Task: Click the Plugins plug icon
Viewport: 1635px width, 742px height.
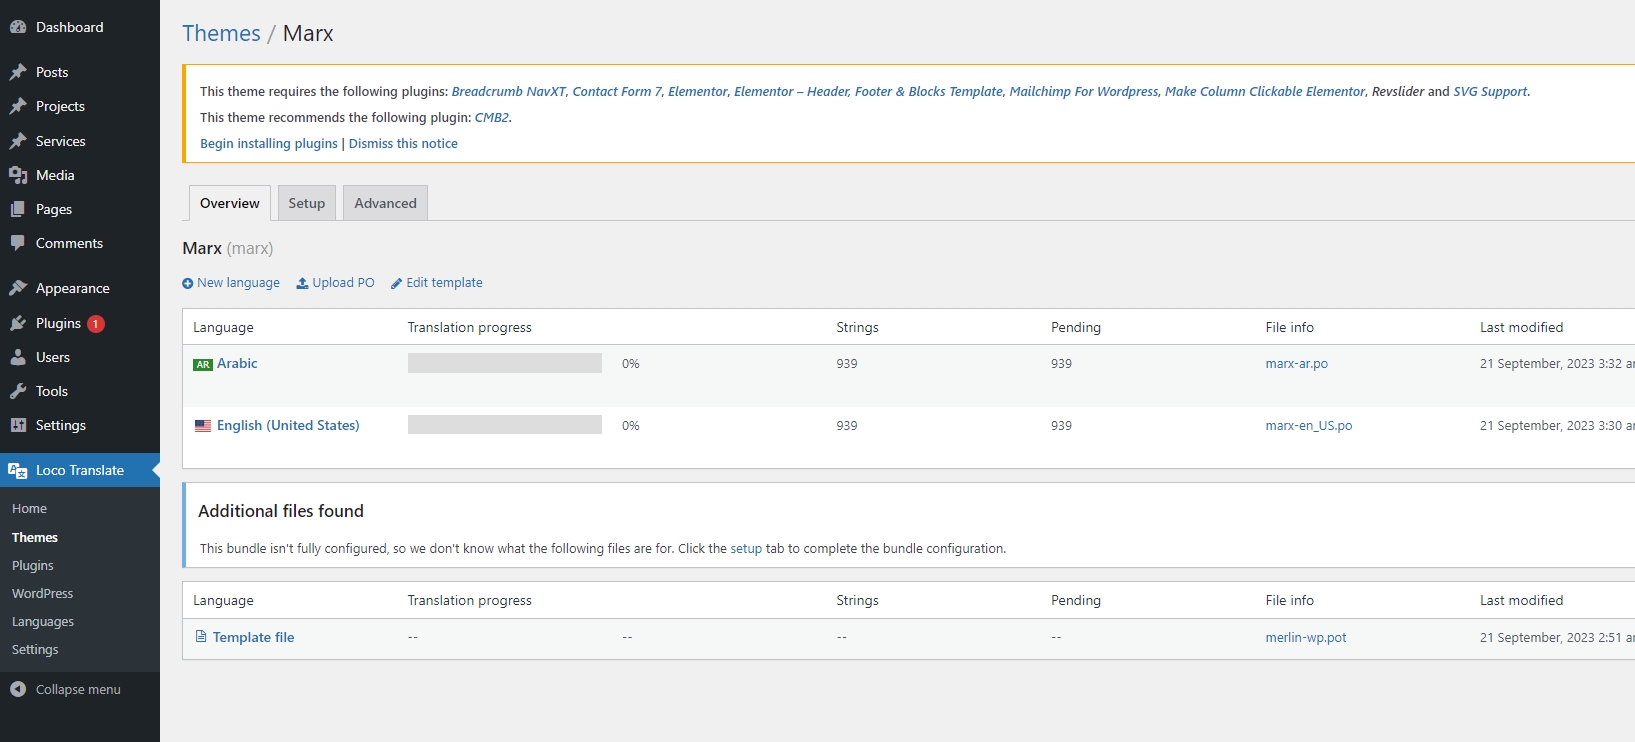Action: click(18, 323)
